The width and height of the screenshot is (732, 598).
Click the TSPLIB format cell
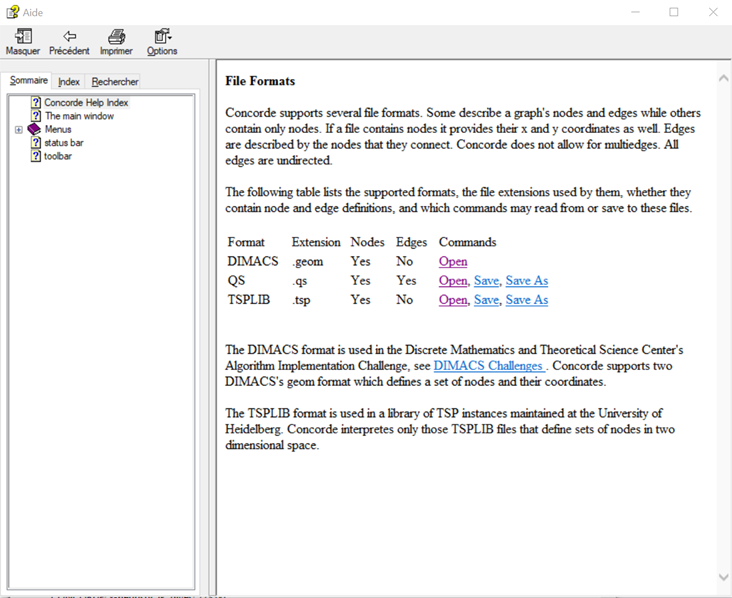[x=248, y=300]
